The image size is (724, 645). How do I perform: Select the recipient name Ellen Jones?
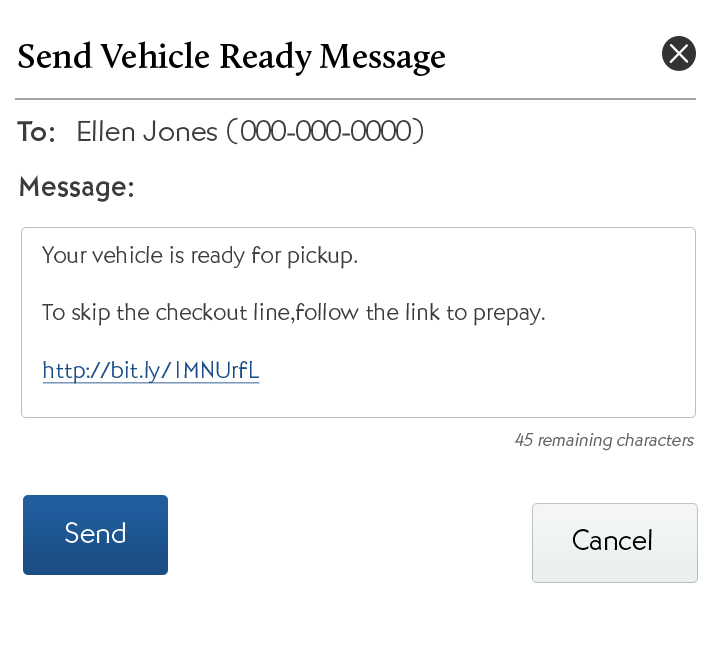tap(147, 132)
